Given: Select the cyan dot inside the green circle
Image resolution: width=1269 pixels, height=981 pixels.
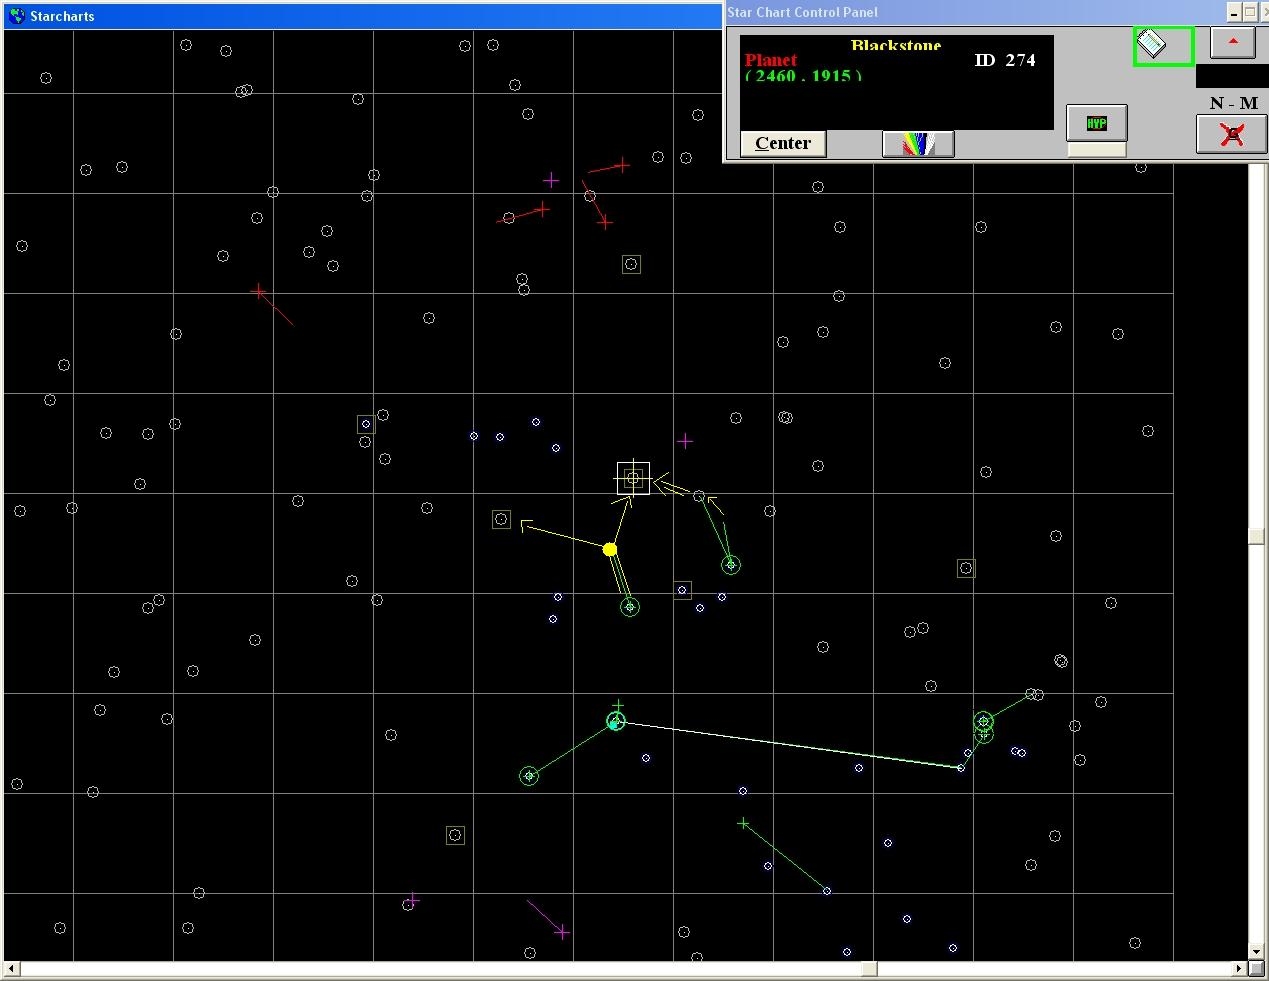Looking at the screenshot, I should (614, 724).
